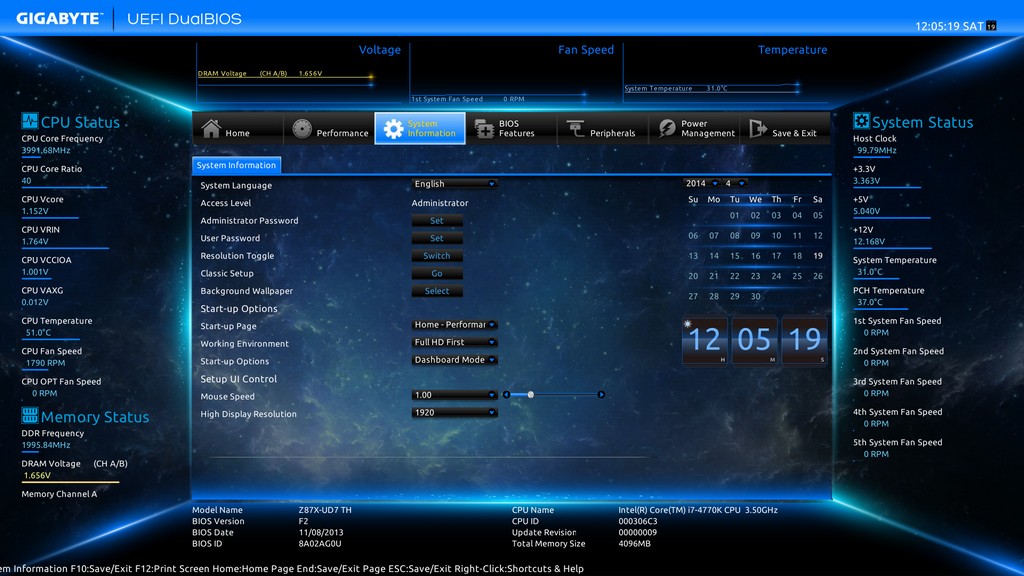This screenshot has height=576, width=1024.
Task: Click the PCH Temperature value 37.0°C
Action: (x=870, y=302)
